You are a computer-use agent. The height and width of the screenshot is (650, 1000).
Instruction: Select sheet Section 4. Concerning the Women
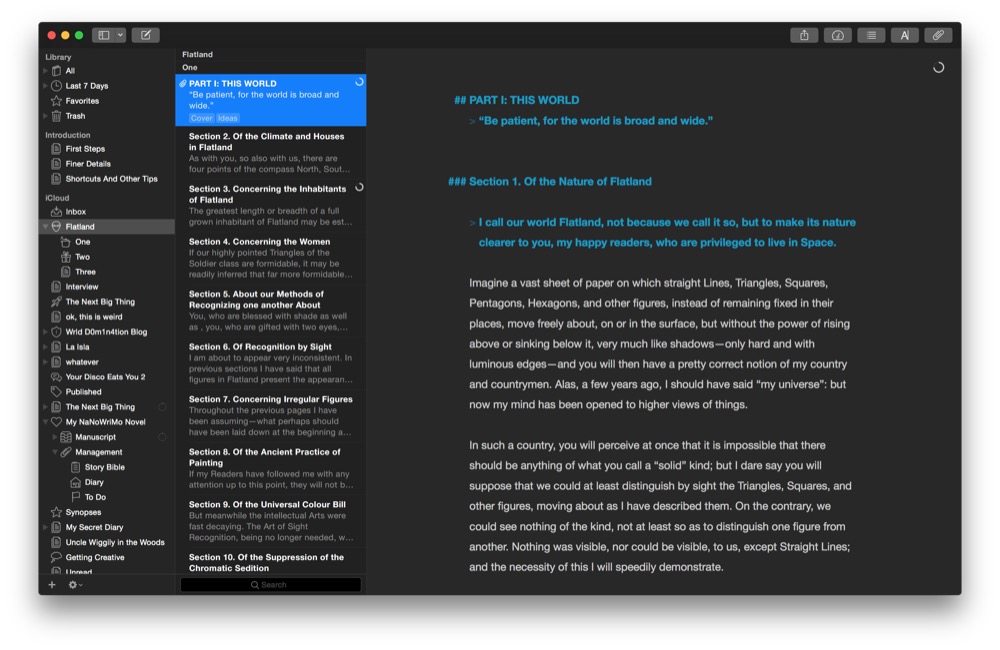(270, 258)
